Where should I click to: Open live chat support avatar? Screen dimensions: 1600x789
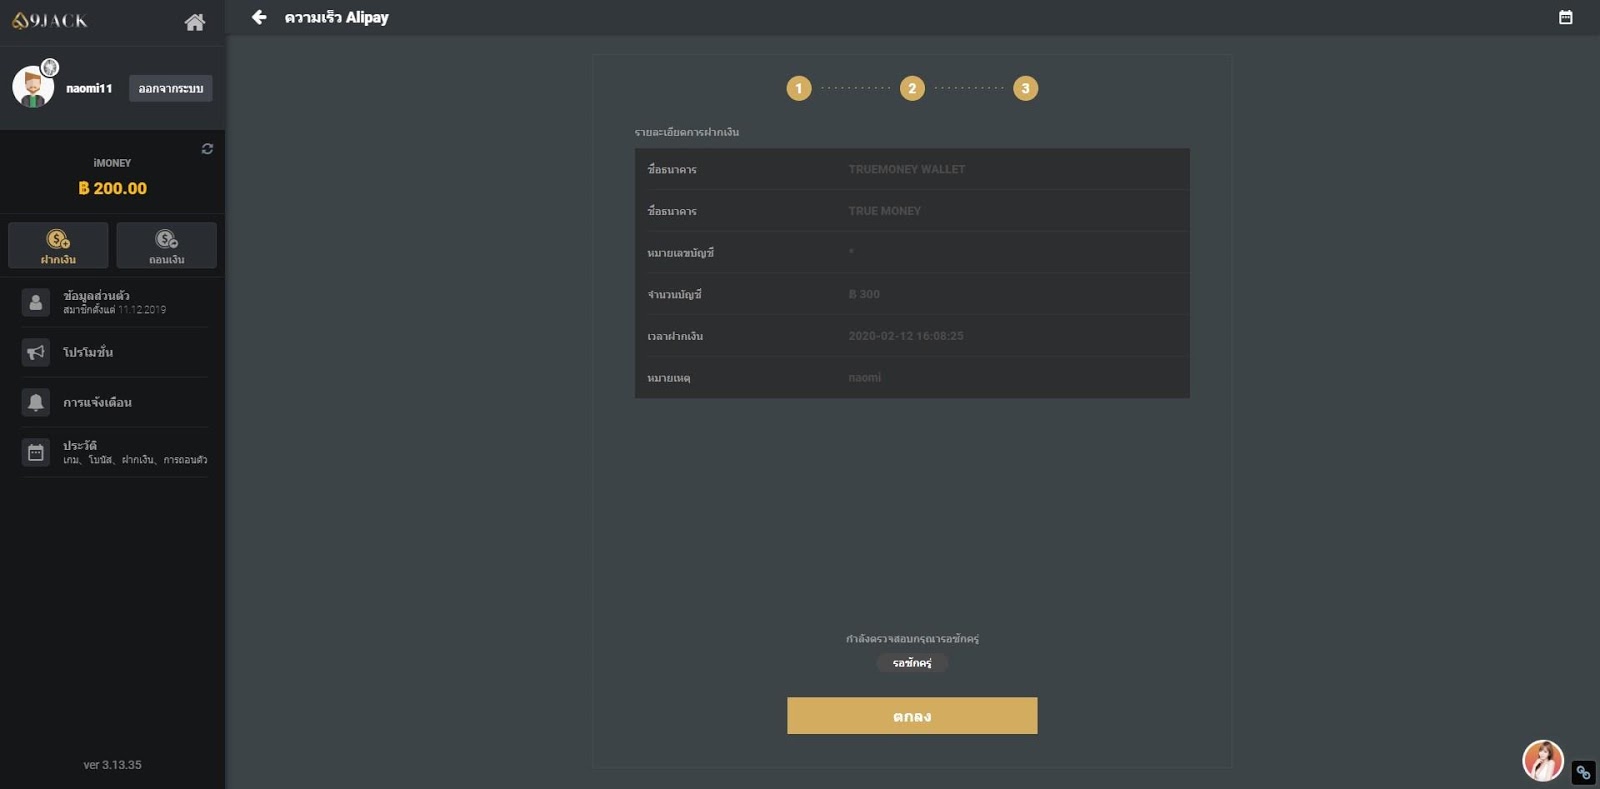1543,761
